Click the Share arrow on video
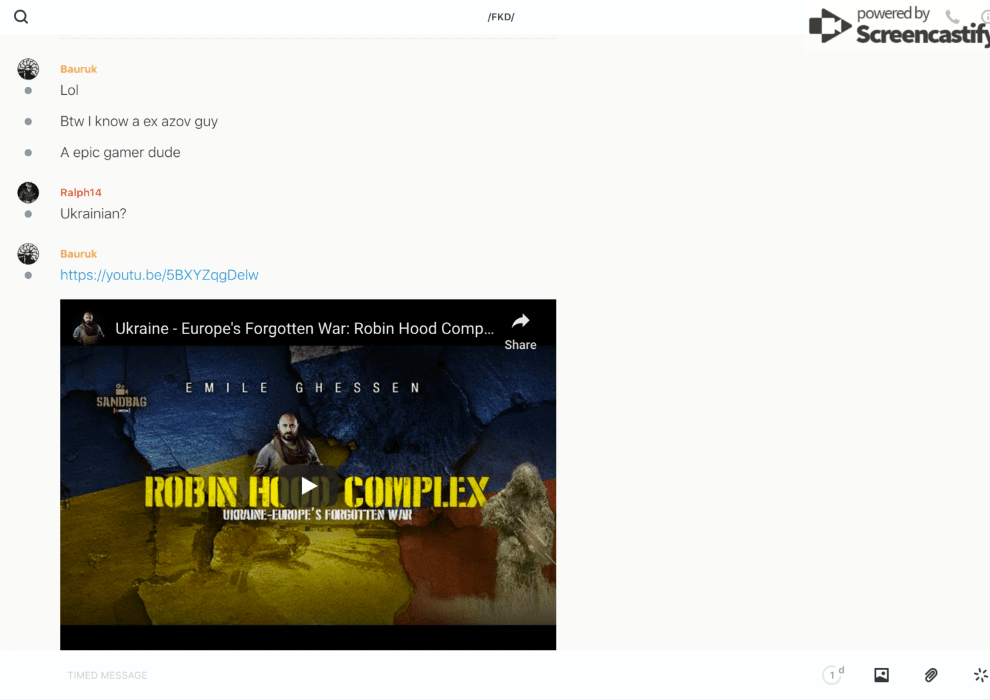This screenshot has width=990, height=700. click(x=520, y=322)
